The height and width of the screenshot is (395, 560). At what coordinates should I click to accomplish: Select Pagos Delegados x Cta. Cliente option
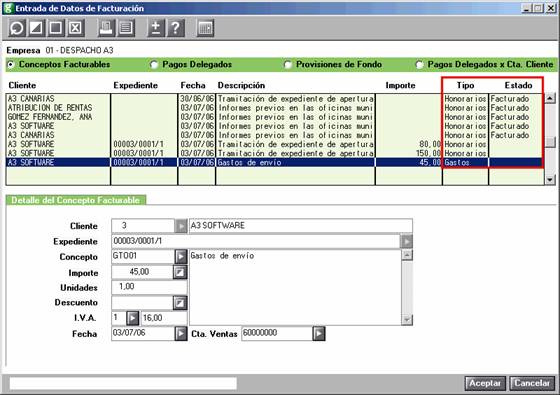pyautogui.click(x=419, y=65)
